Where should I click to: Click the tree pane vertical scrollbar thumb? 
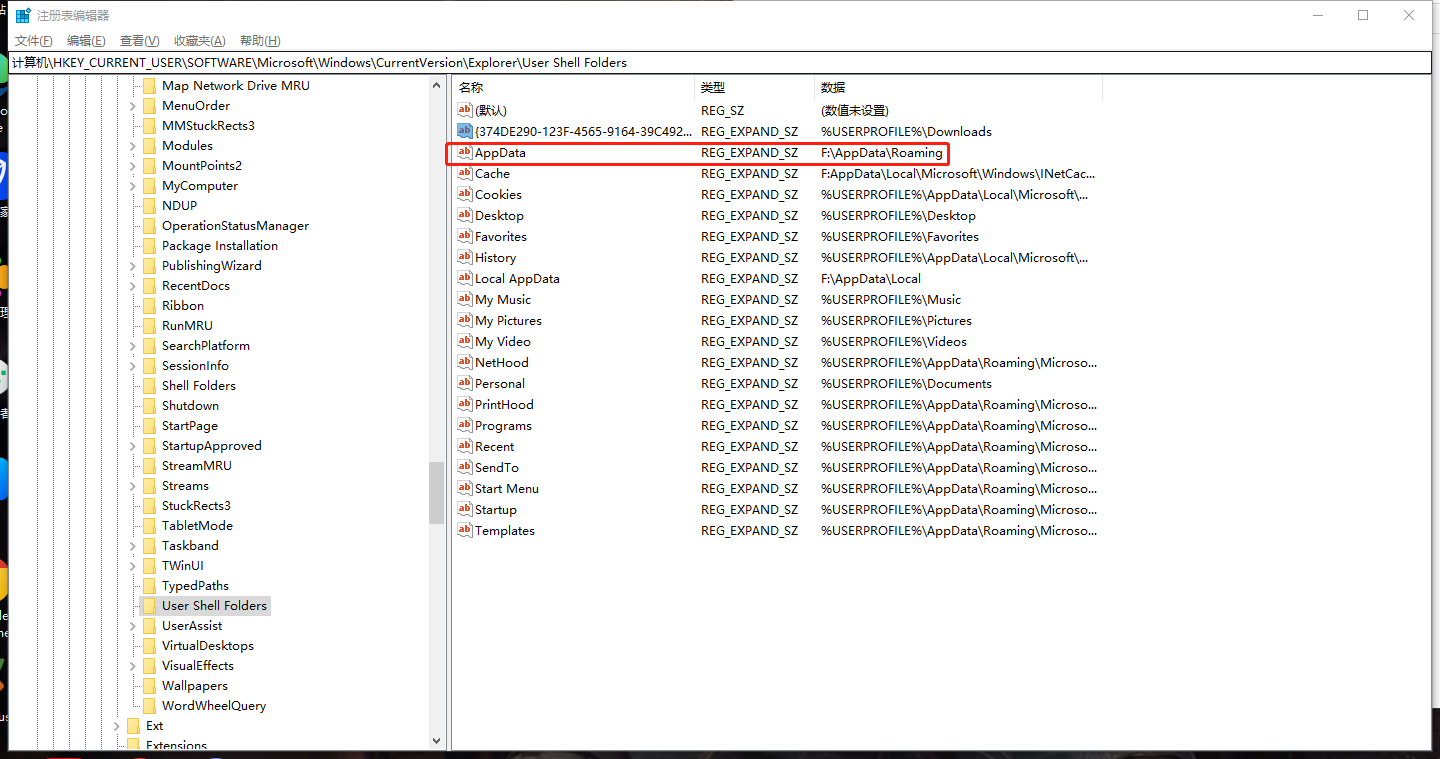point(436,492)
